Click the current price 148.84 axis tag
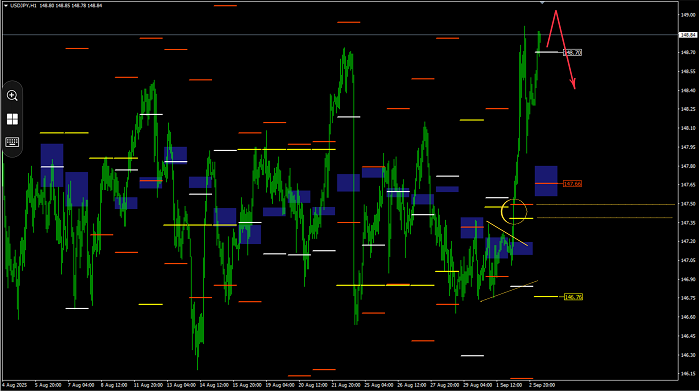The image size is (700, 391). click(688, 35)
